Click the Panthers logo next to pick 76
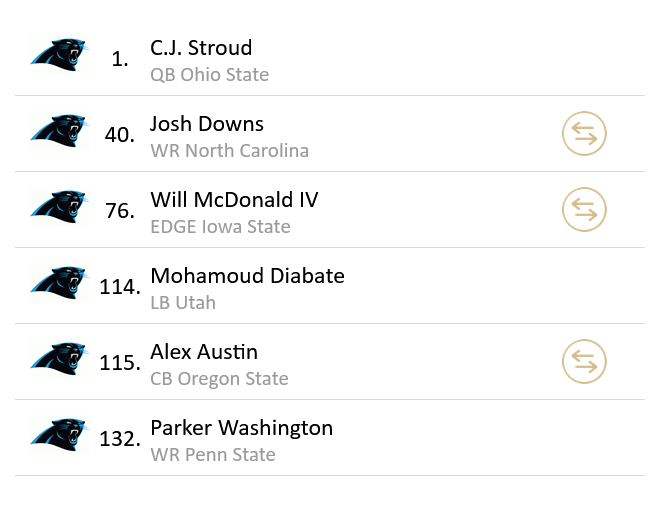The width and height of the screenshot is (664, 507). pos(60,207)
